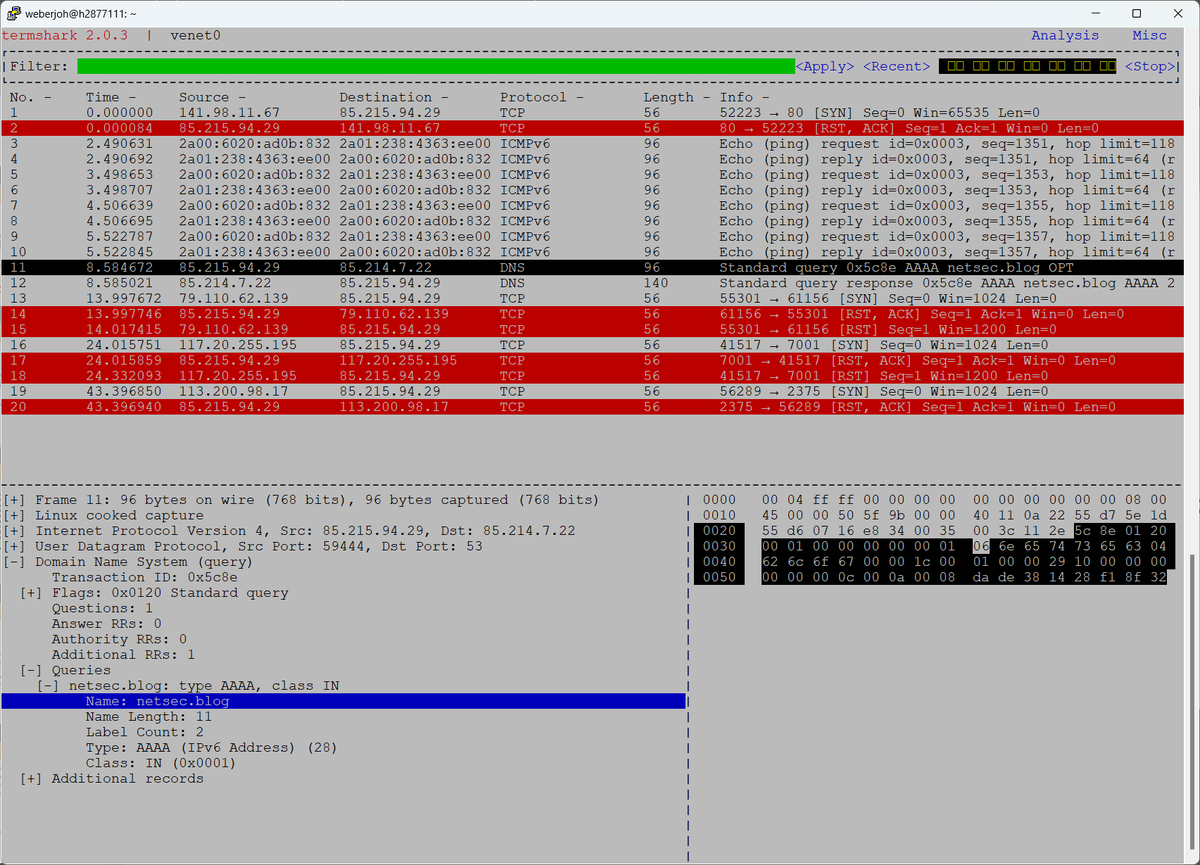Select packet 20 RST, ACK to 113.200.98.17

(x=594, y=407)
